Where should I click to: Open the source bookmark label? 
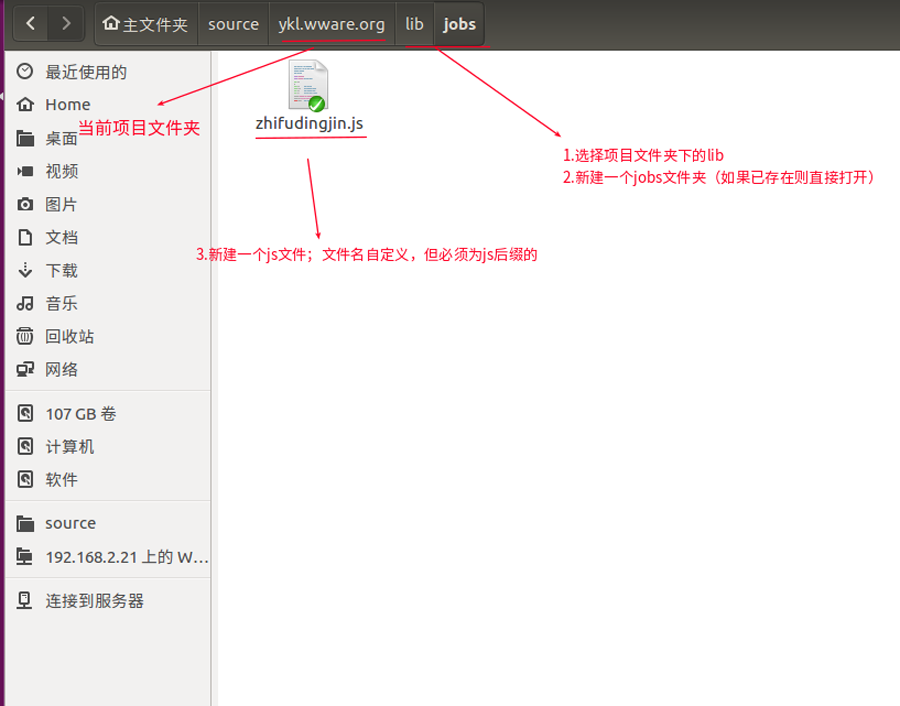point(71,523)
